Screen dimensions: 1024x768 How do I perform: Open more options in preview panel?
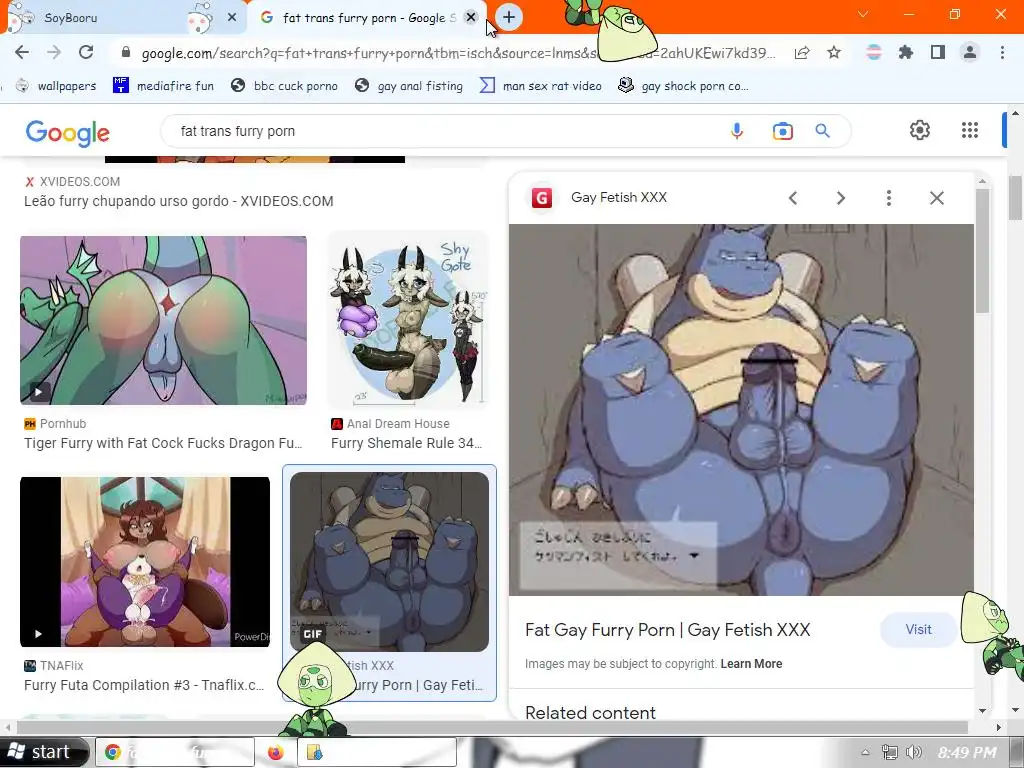point(889,198)
